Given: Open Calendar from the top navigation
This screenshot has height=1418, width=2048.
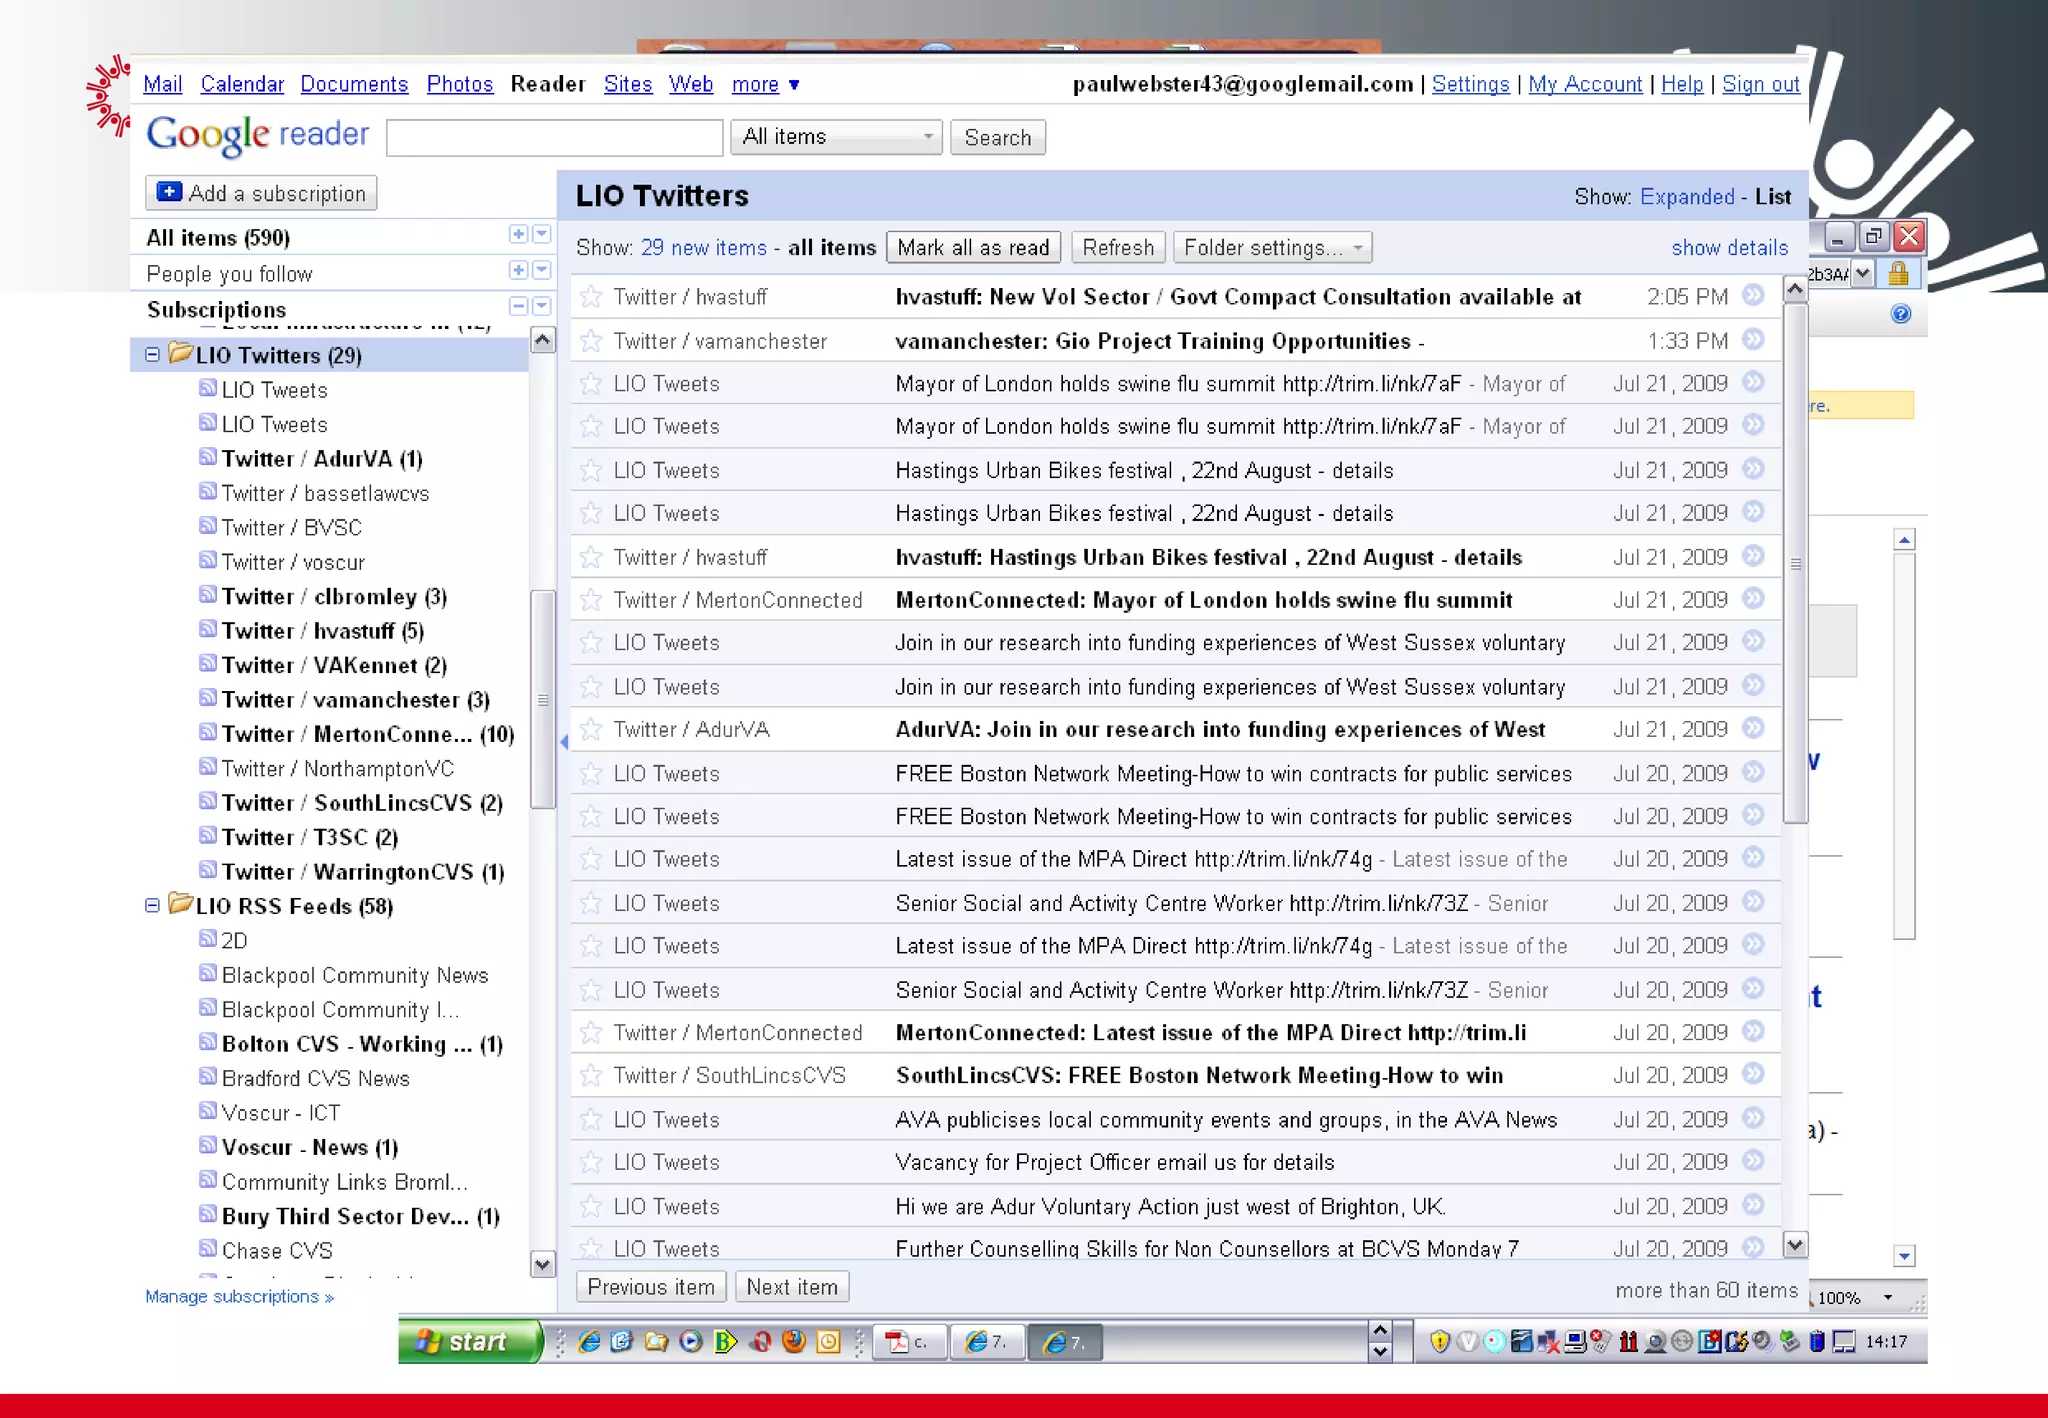Looking at the screenshot, I should click(242, 85).
